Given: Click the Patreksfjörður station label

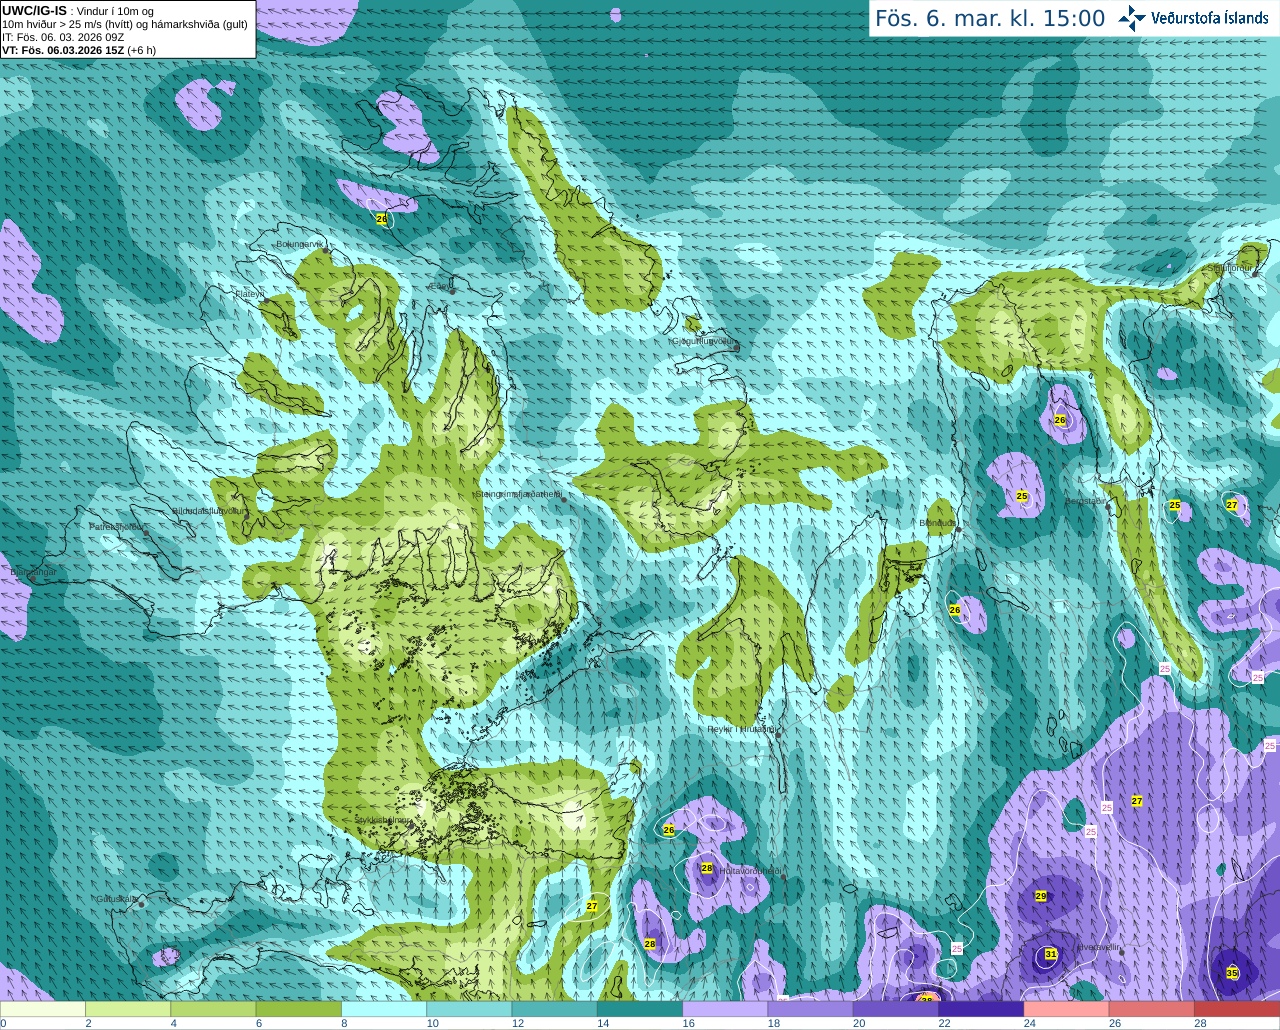Looking at the screenshot, I should [117, 526].
